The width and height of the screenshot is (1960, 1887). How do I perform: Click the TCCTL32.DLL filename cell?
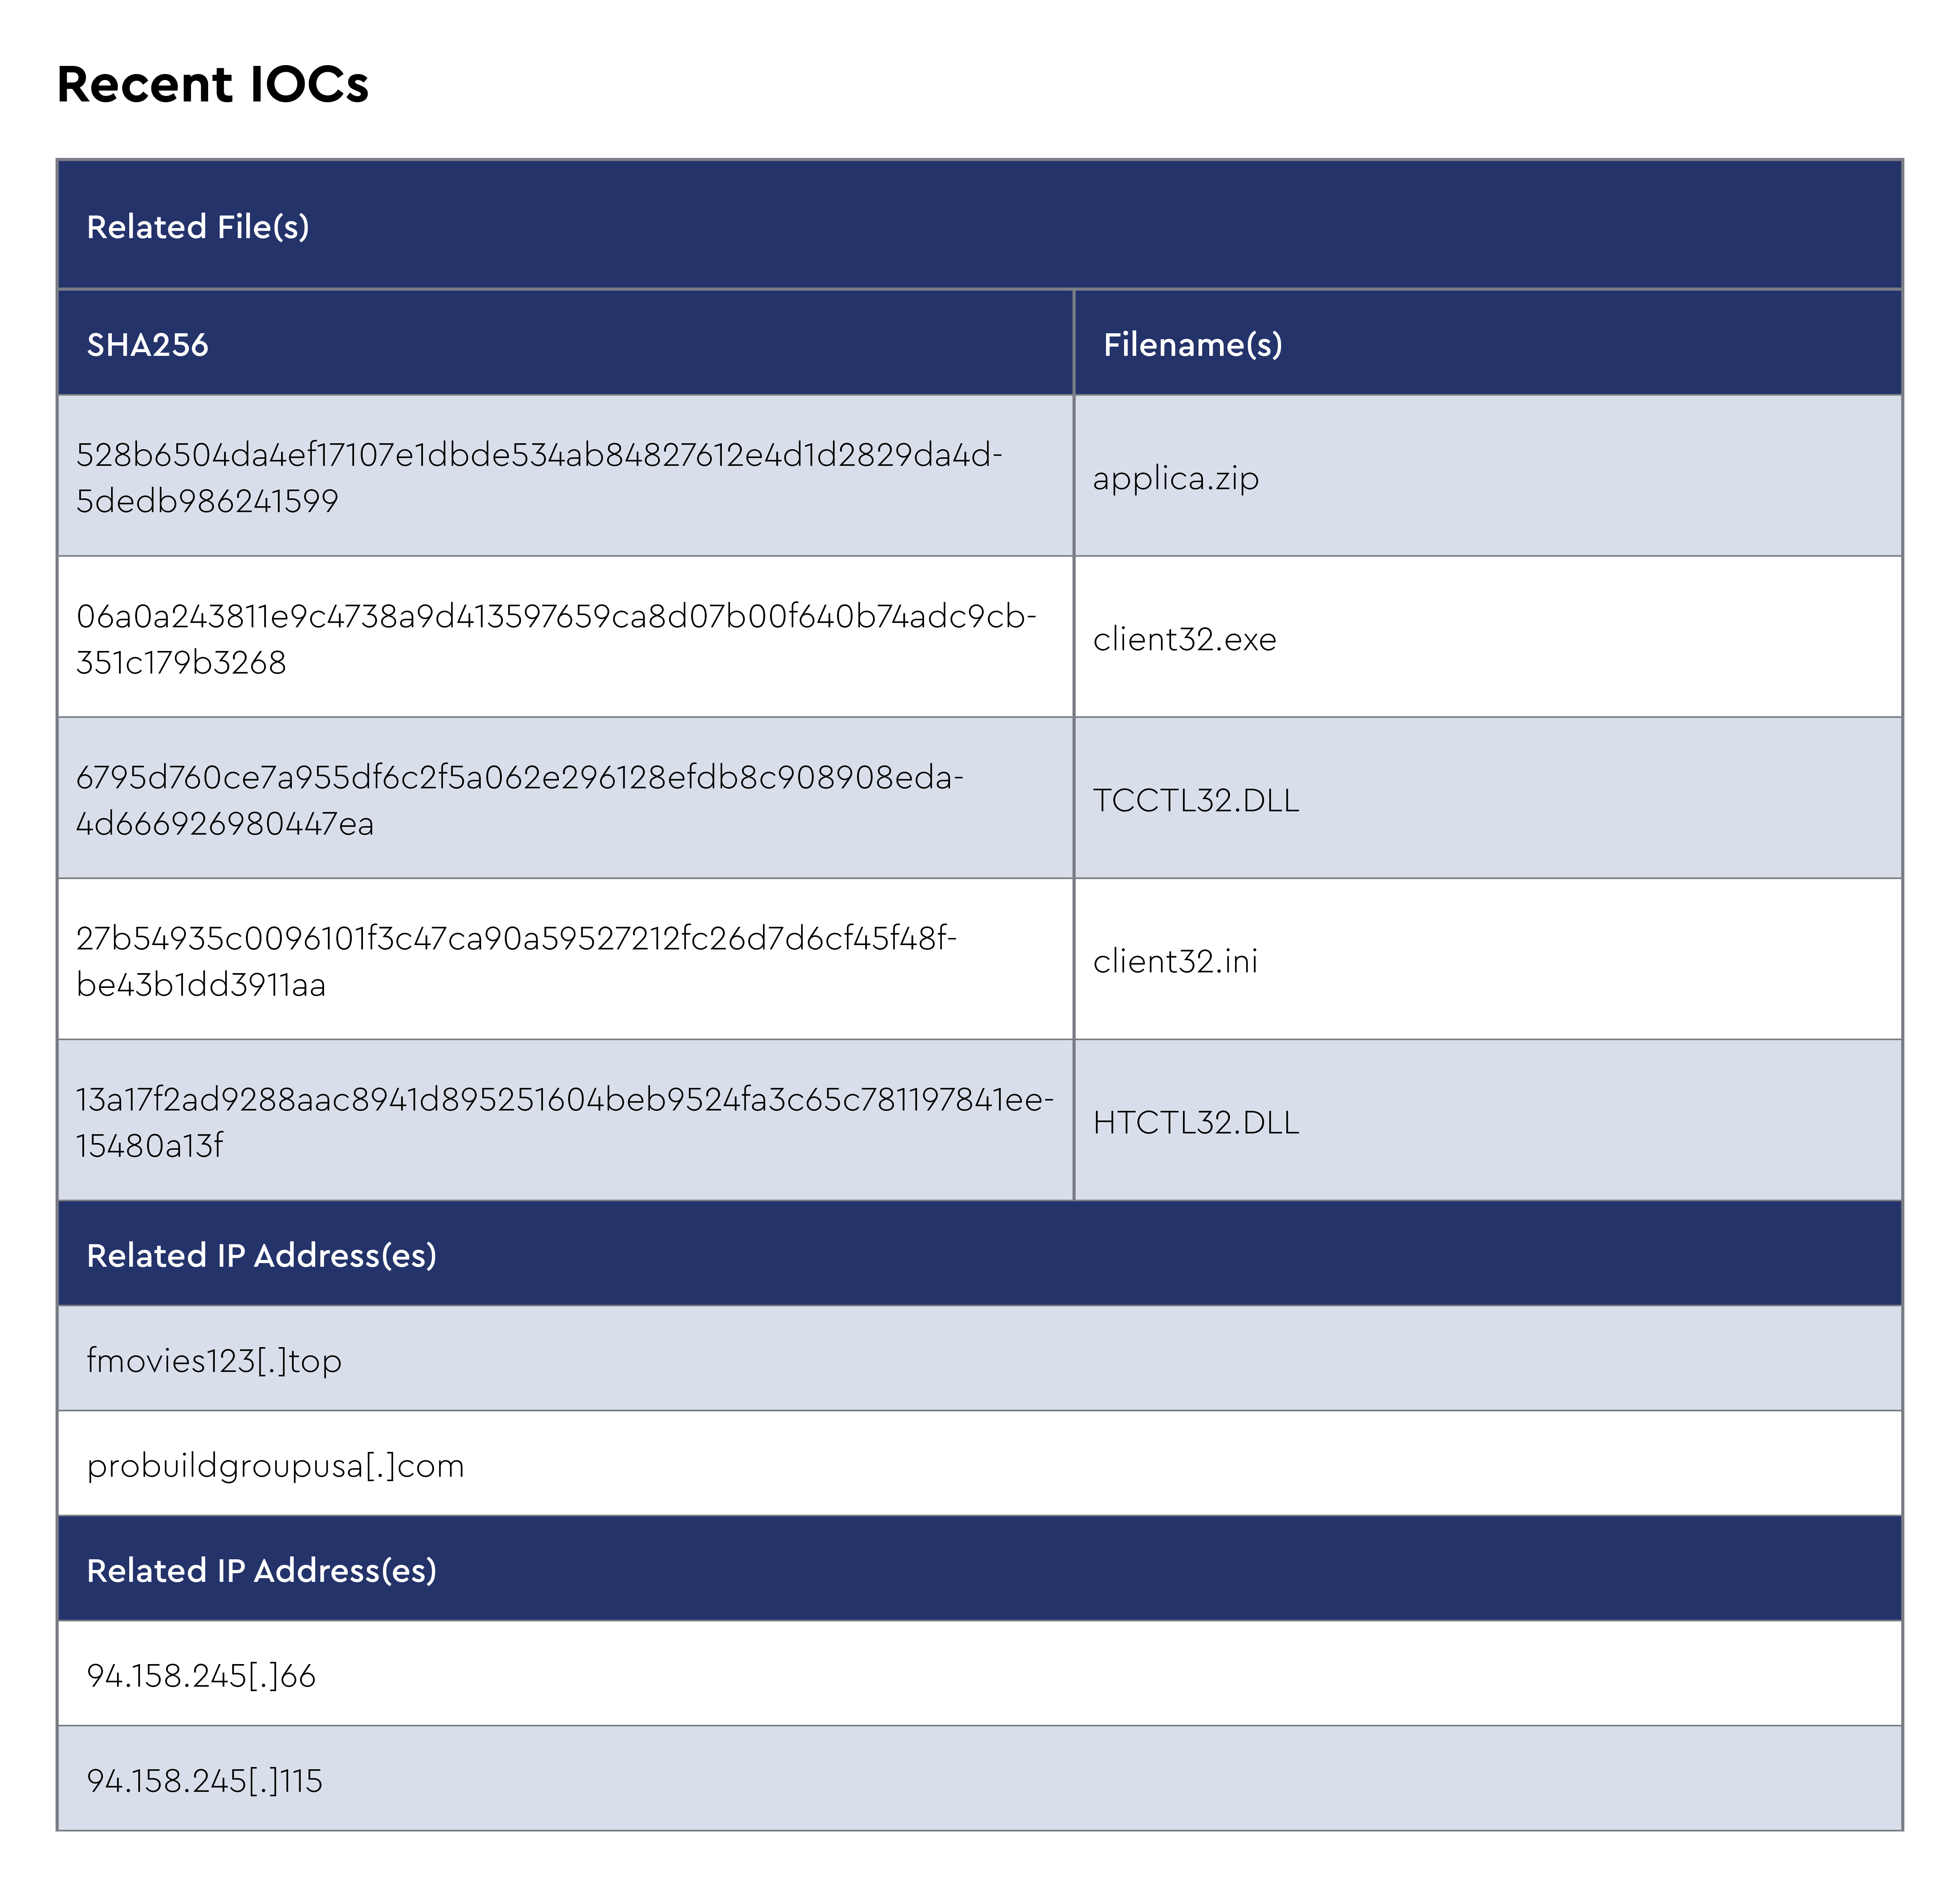coord(1196,800)
